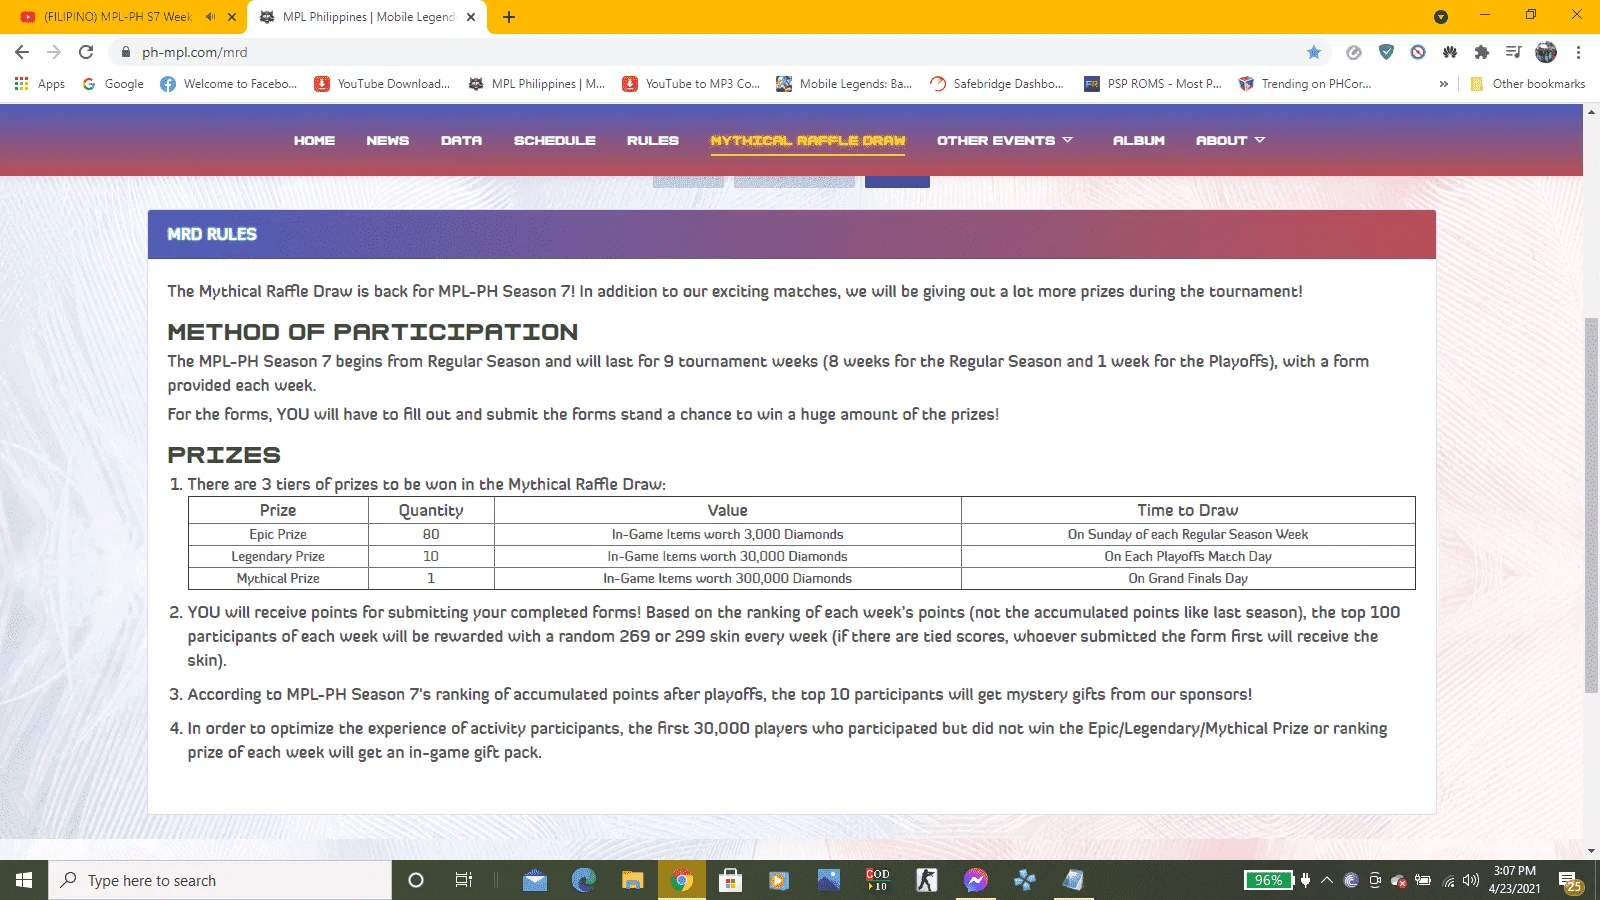Go back to the previous page
1600x900 pixels.
point(22,52)
